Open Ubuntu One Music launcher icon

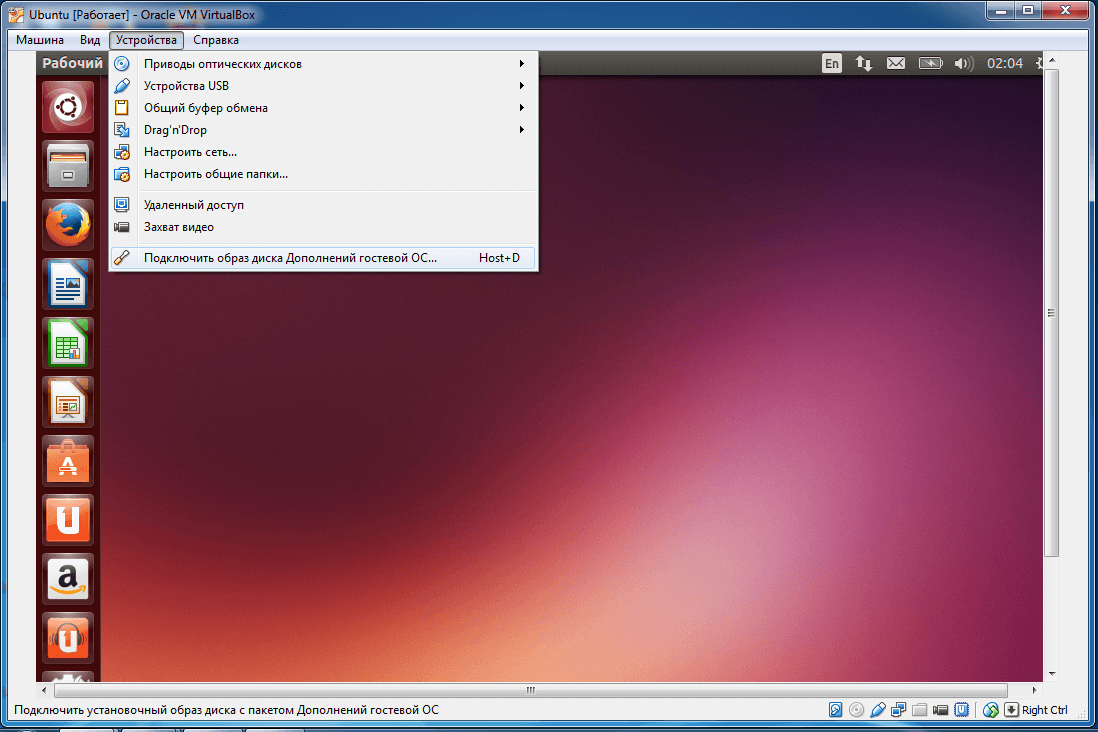(x=68, y=638)
